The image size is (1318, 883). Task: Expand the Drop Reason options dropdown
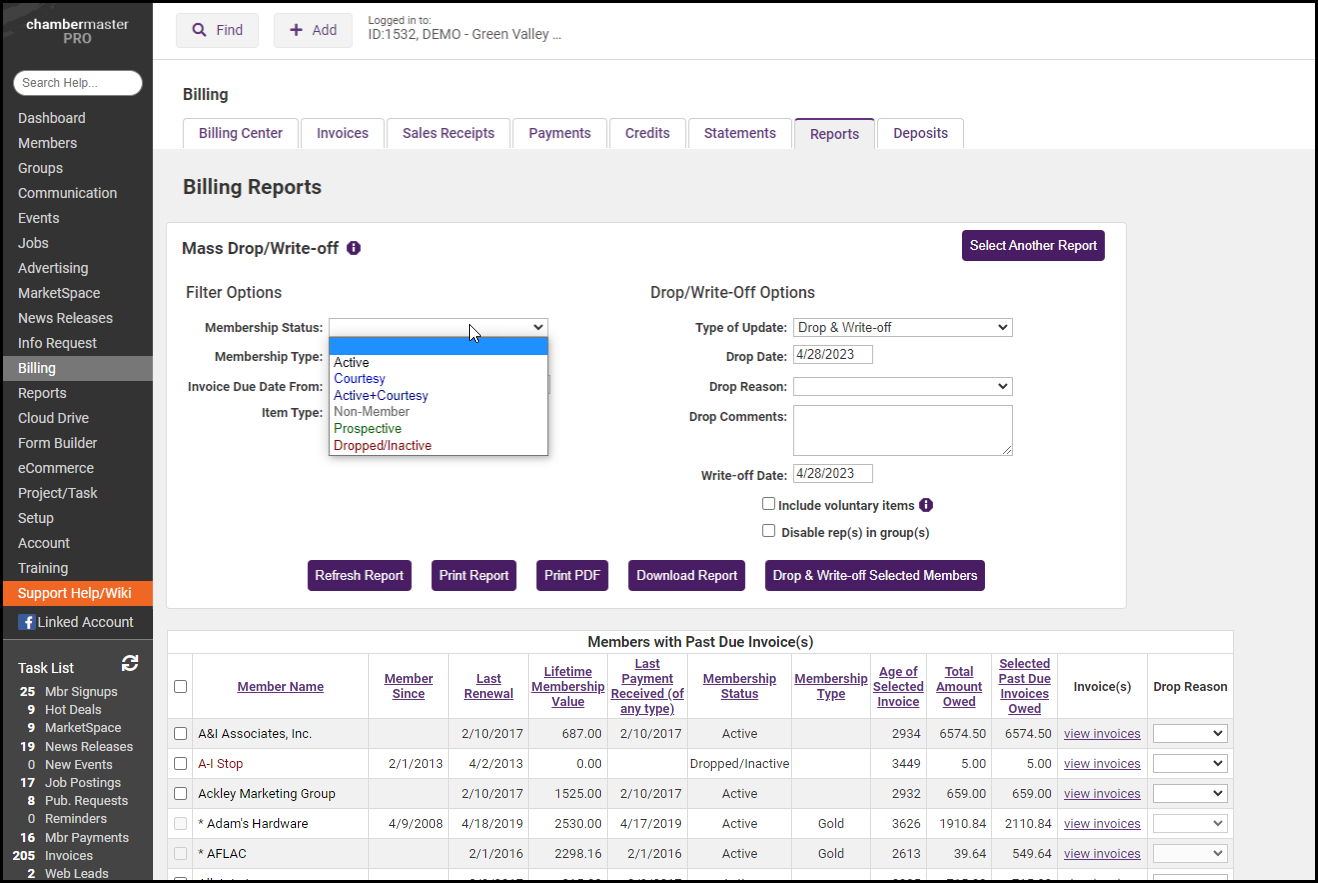click(x=902, y=386)
